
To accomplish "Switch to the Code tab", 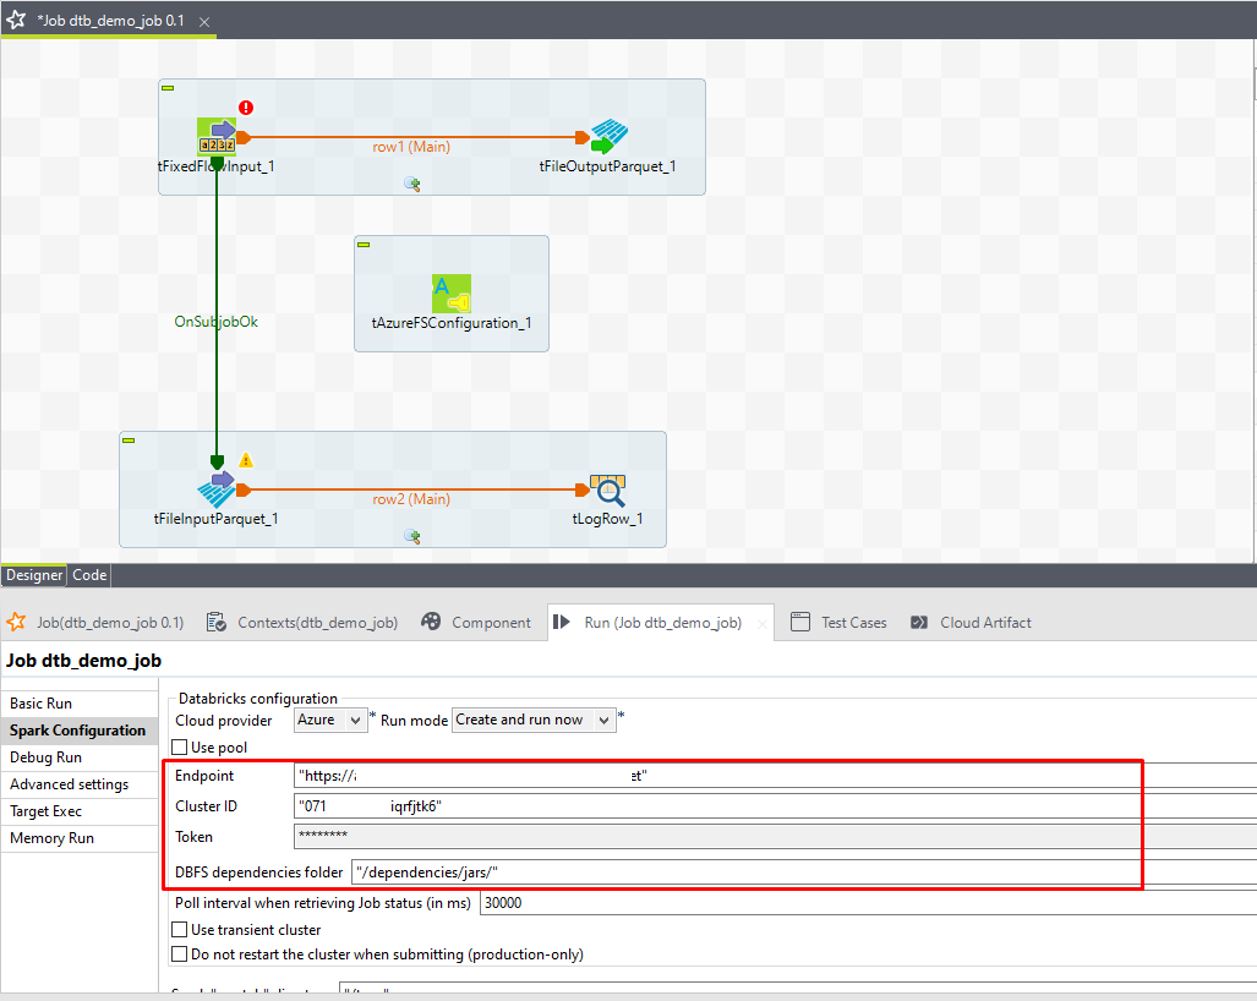I will [x=89, y=575].
